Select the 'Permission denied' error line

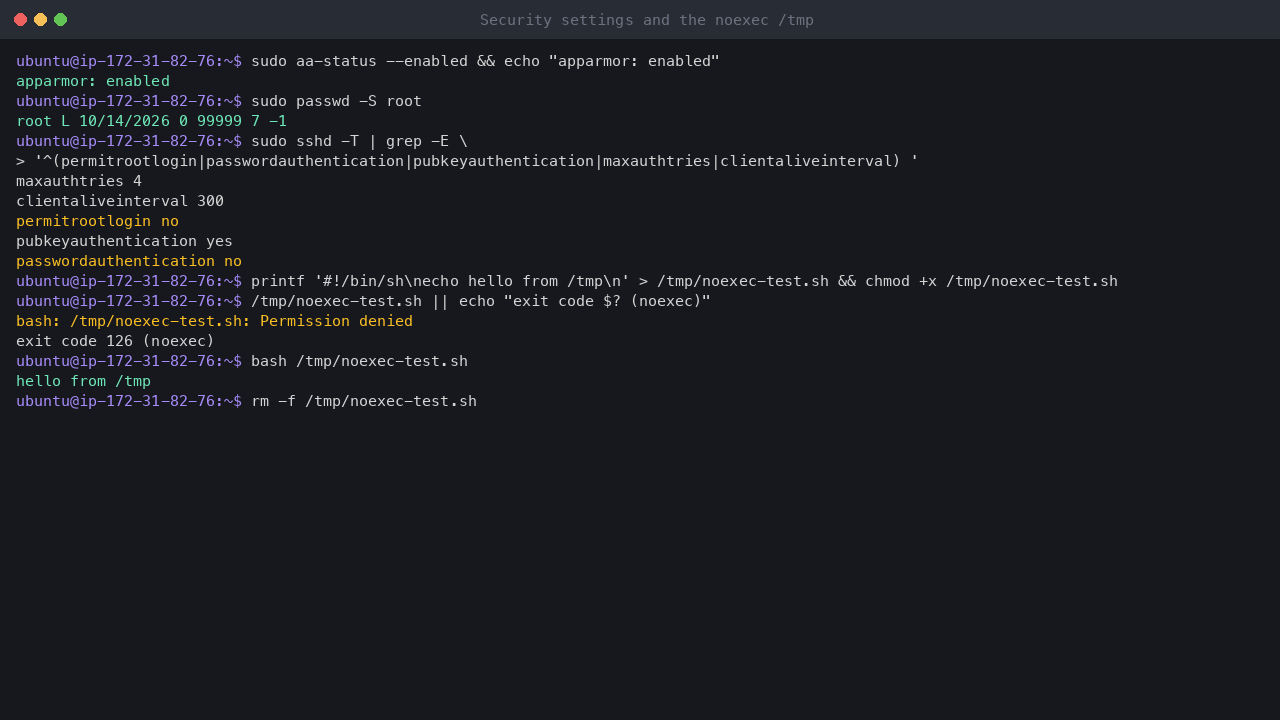214,321
